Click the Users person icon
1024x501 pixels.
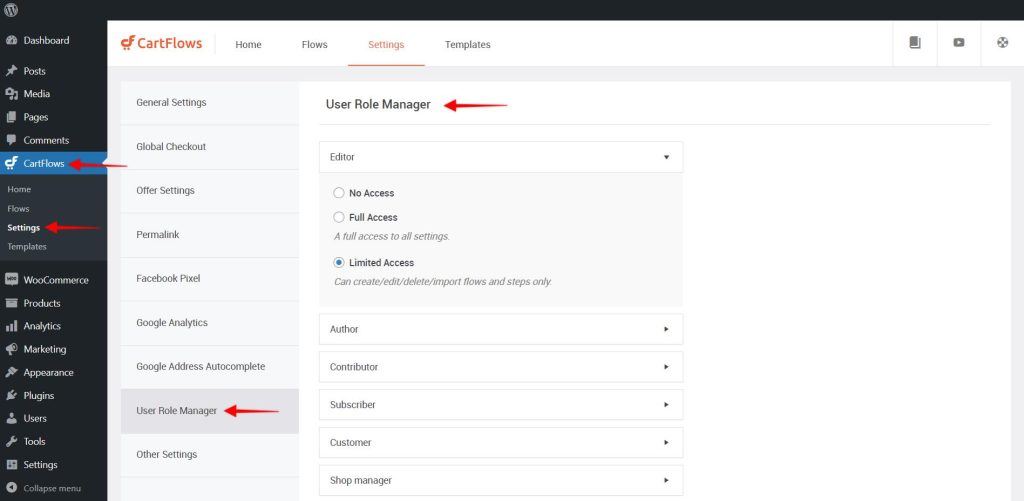[11, 419]
